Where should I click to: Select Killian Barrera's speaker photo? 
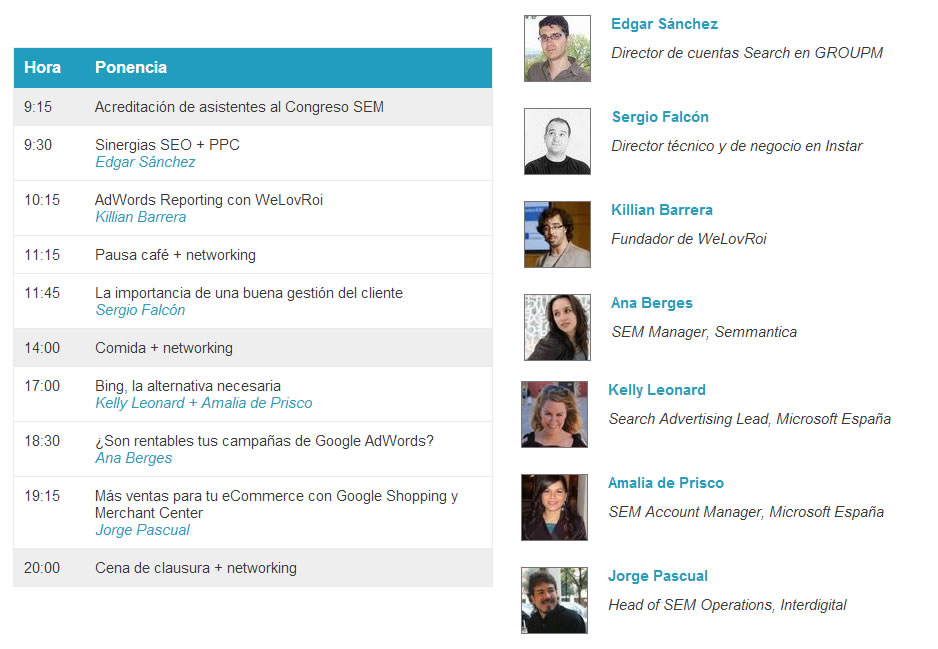point(557,234)
